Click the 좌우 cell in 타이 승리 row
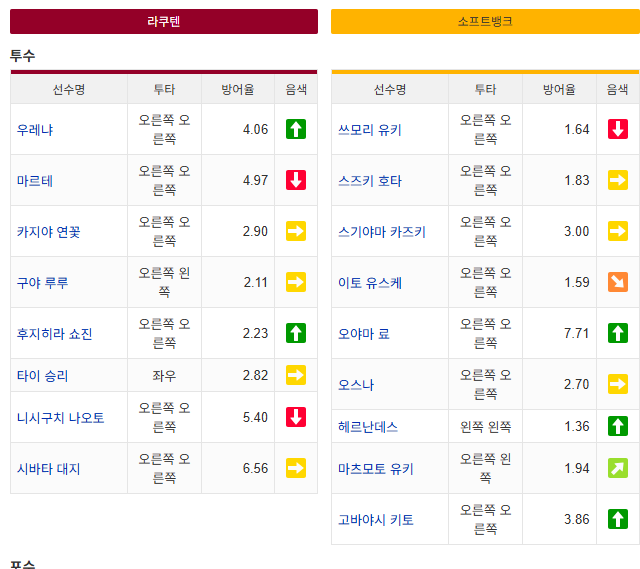640x569 pixels. pyautogui.click(x=164, y=376)
